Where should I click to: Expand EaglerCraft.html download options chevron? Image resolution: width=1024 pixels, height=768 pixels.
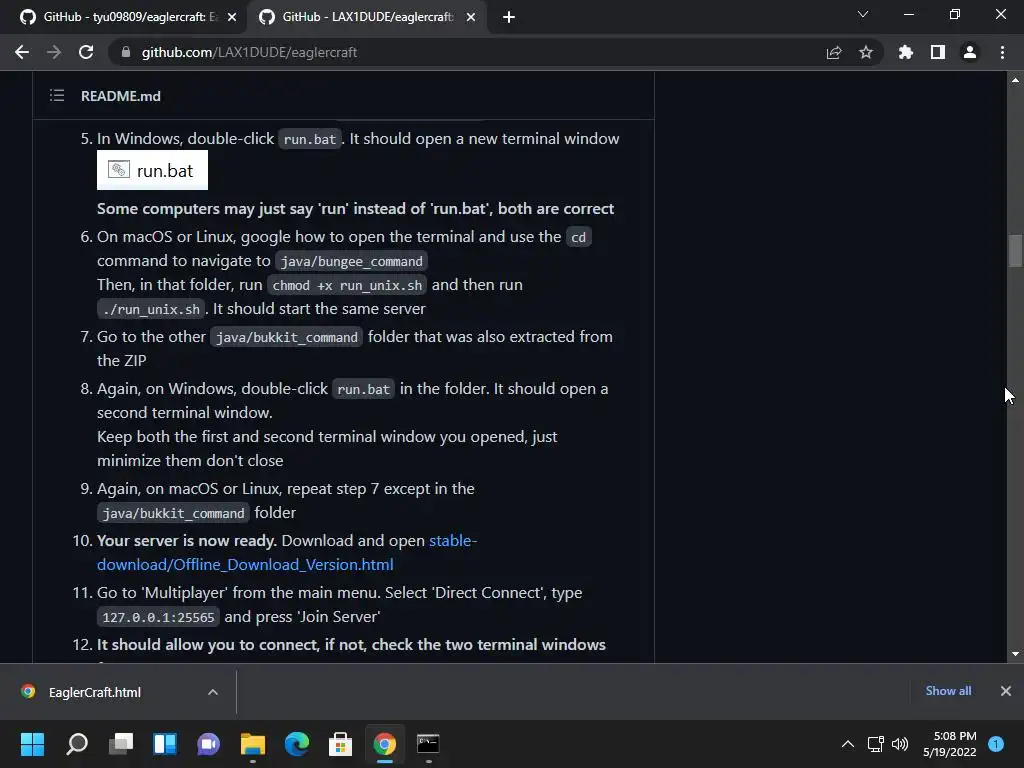click(213, 692)
